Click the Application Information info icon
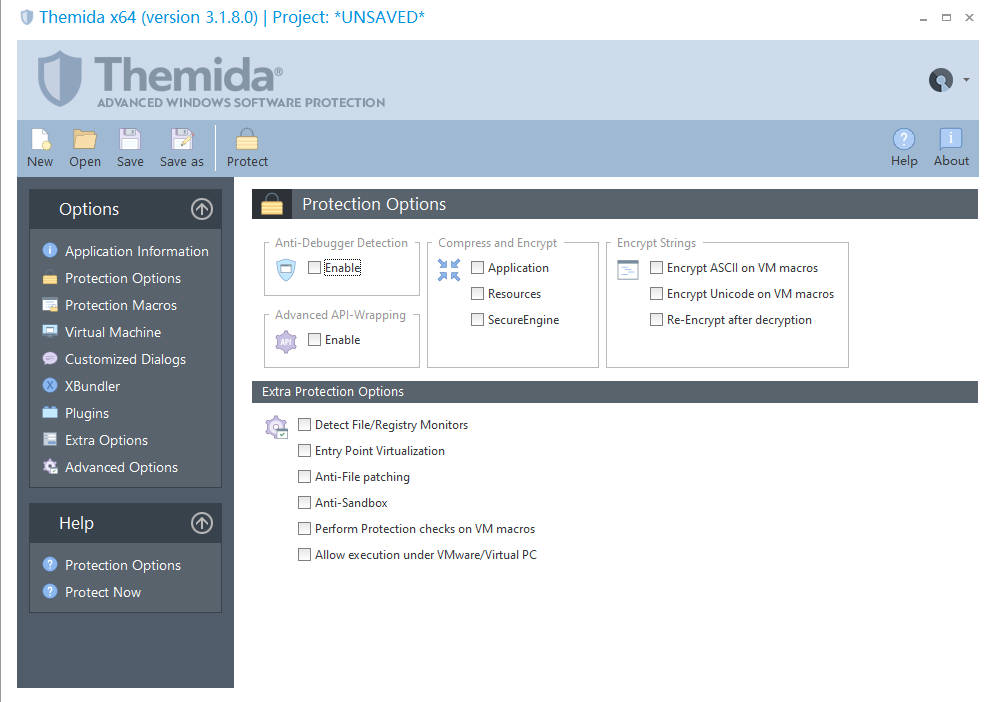 click(50, 250)
